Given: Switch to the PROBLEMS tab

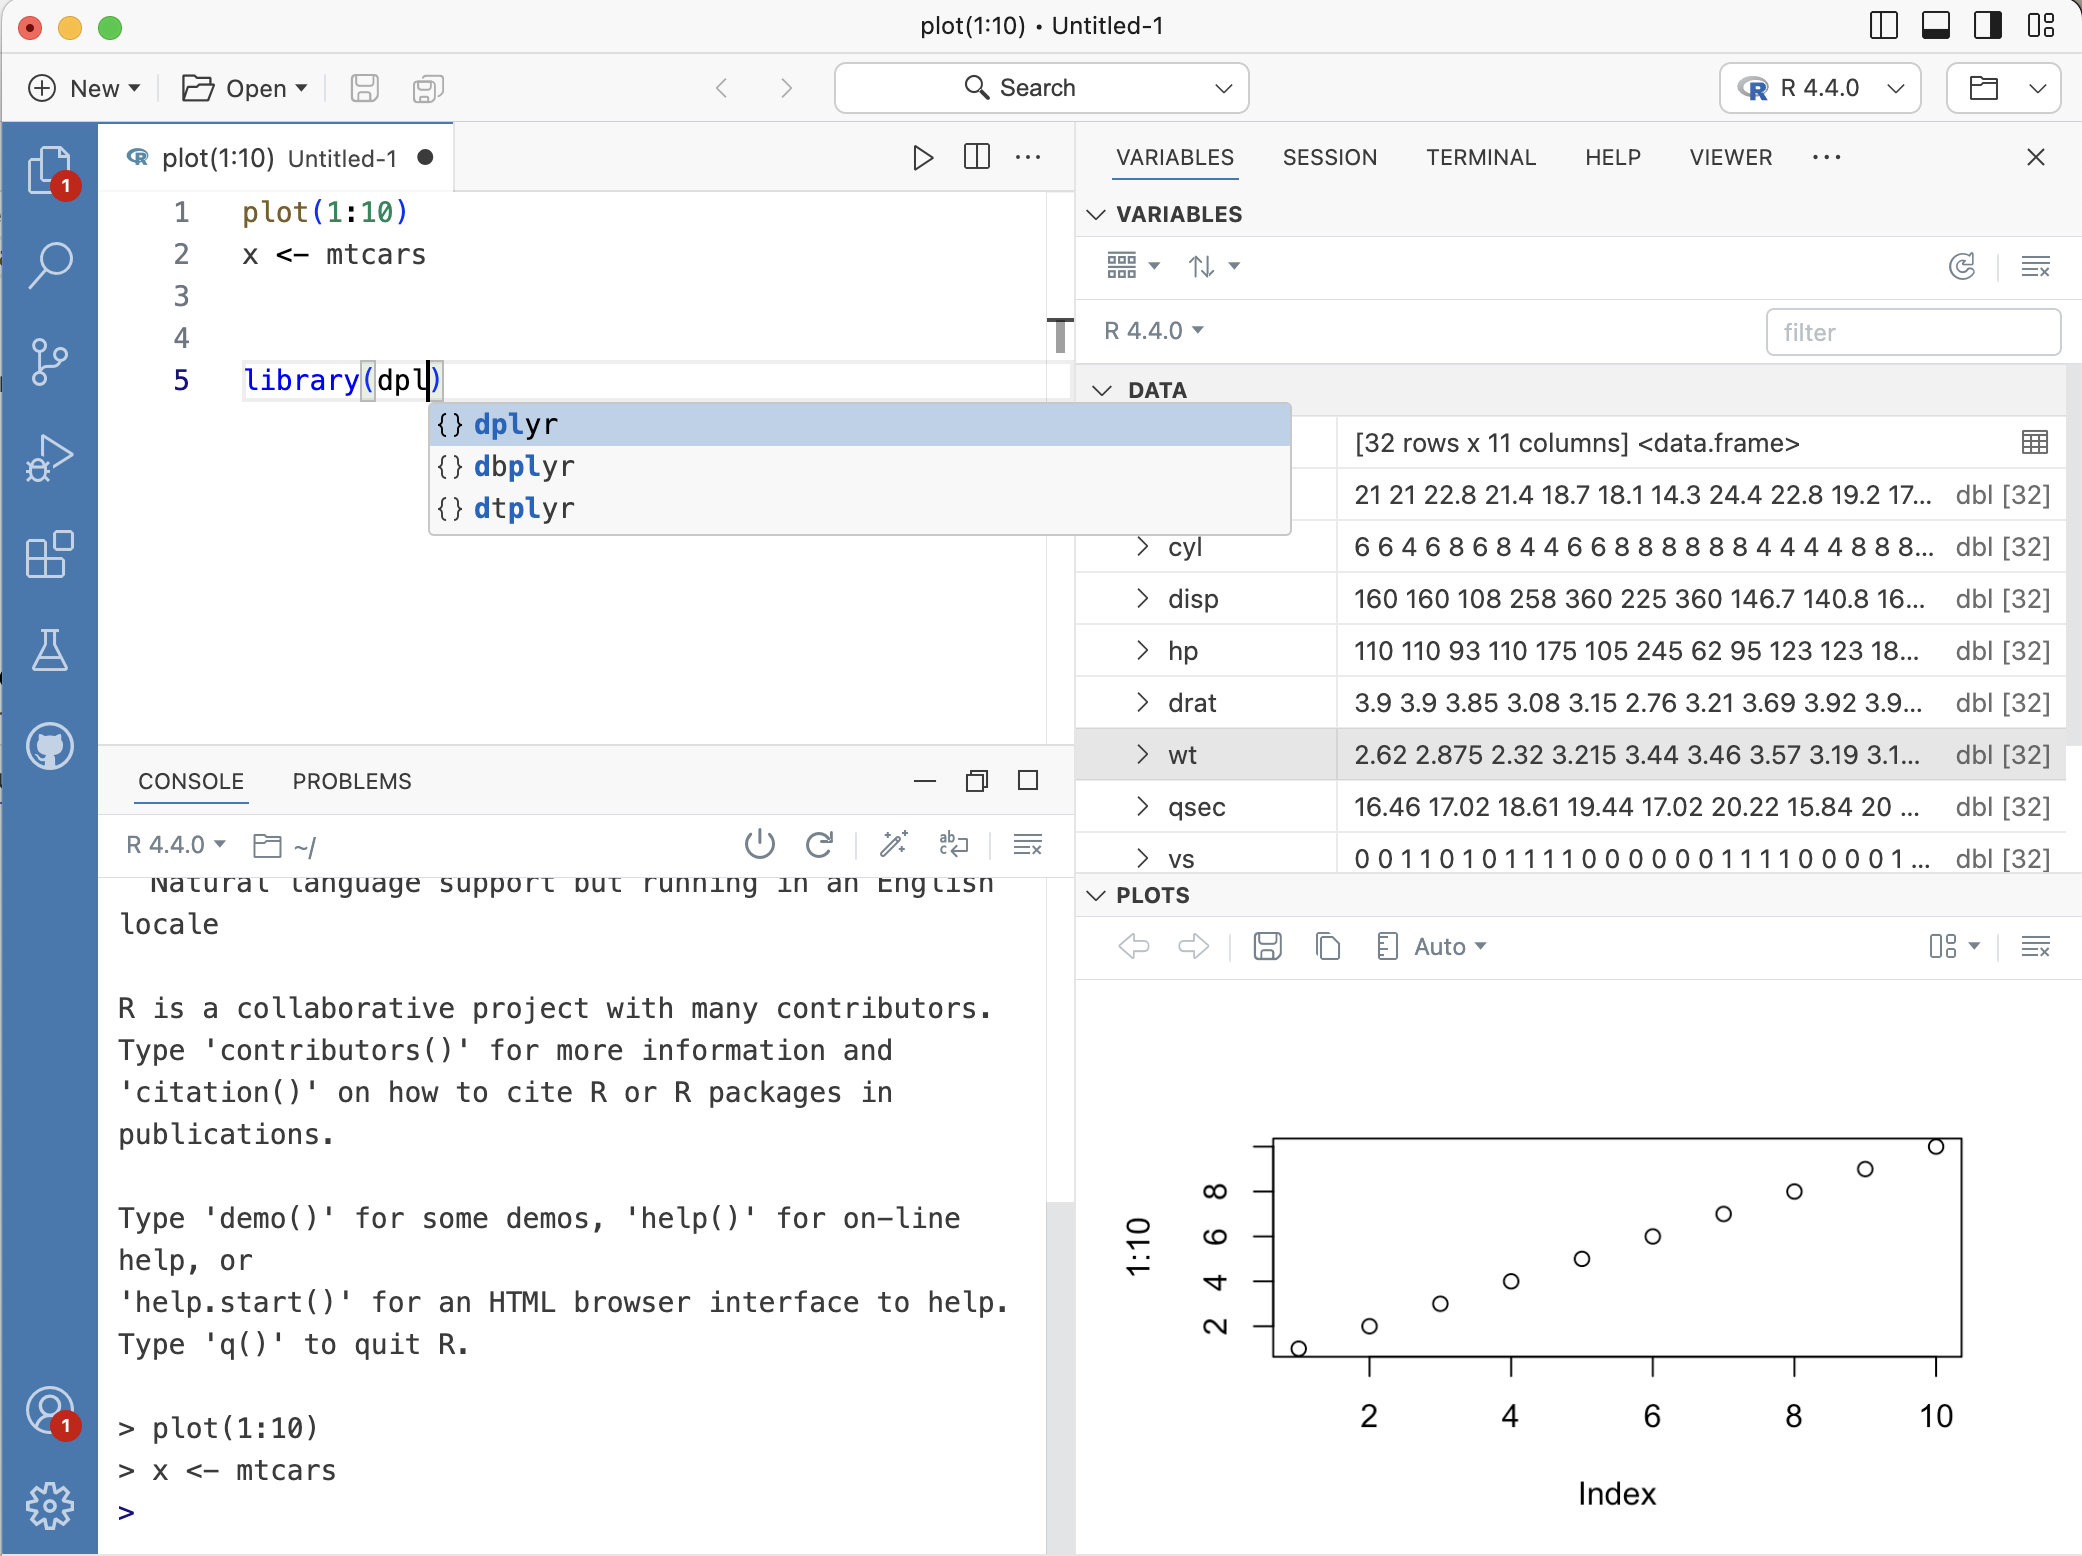Looking at the screenshot, I should click(x=351, y=781).
